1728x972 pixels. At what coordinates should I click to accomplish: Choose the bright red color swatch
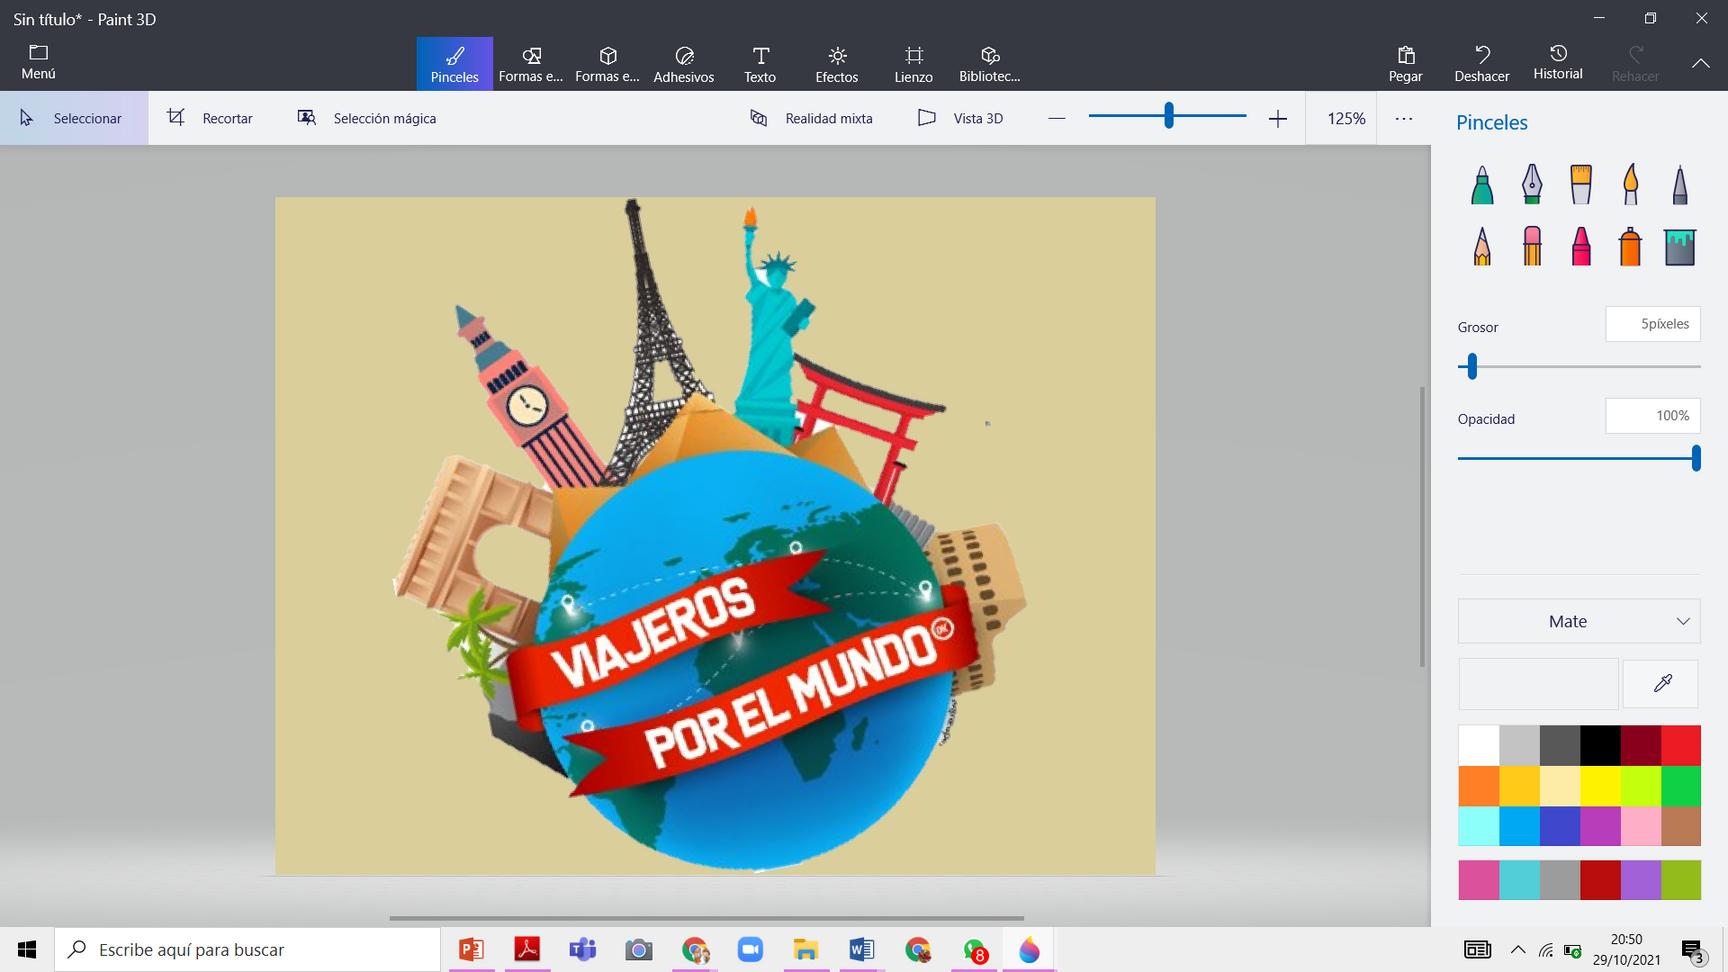click(x=1681, y=746)
